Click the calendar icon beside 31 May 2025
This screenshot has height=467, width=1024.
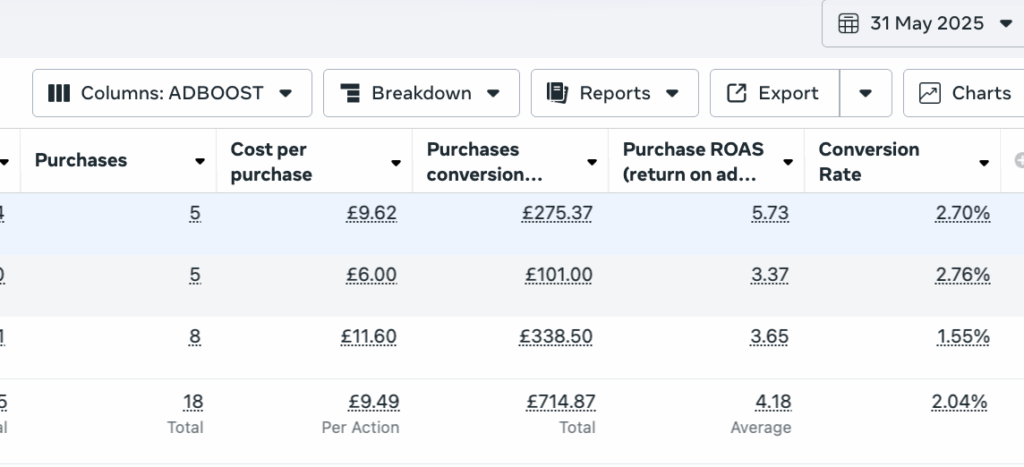(848, 23)
